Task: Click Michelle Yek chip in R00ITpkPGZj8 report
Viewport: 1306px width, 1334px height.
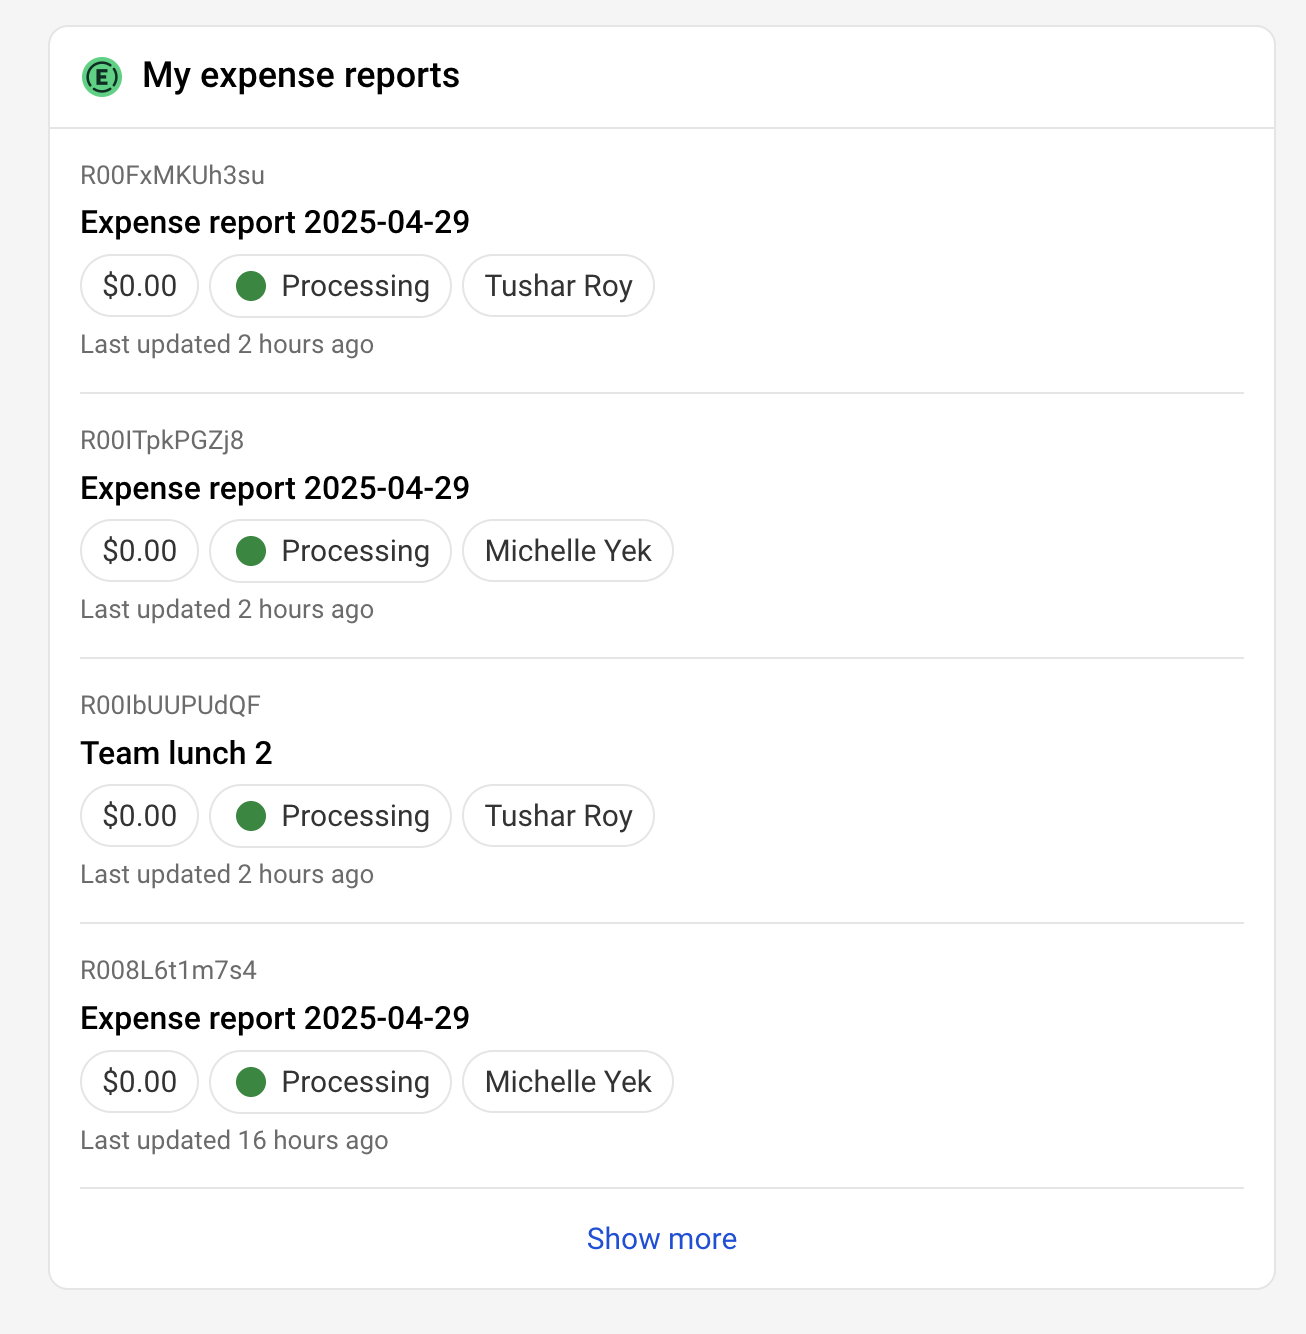Action: click(567, 551)
